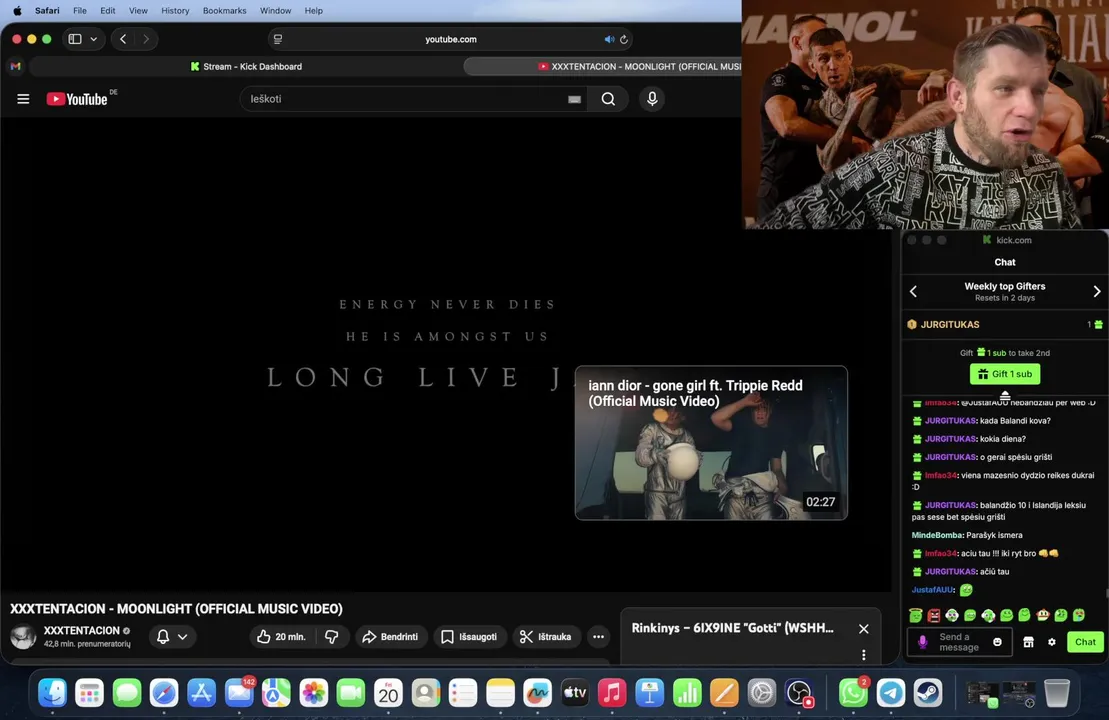Mute tab audio via speaker icon
Image resolution: width=1109 pixels, height=720 pixels.
click(x=609, y=39)
